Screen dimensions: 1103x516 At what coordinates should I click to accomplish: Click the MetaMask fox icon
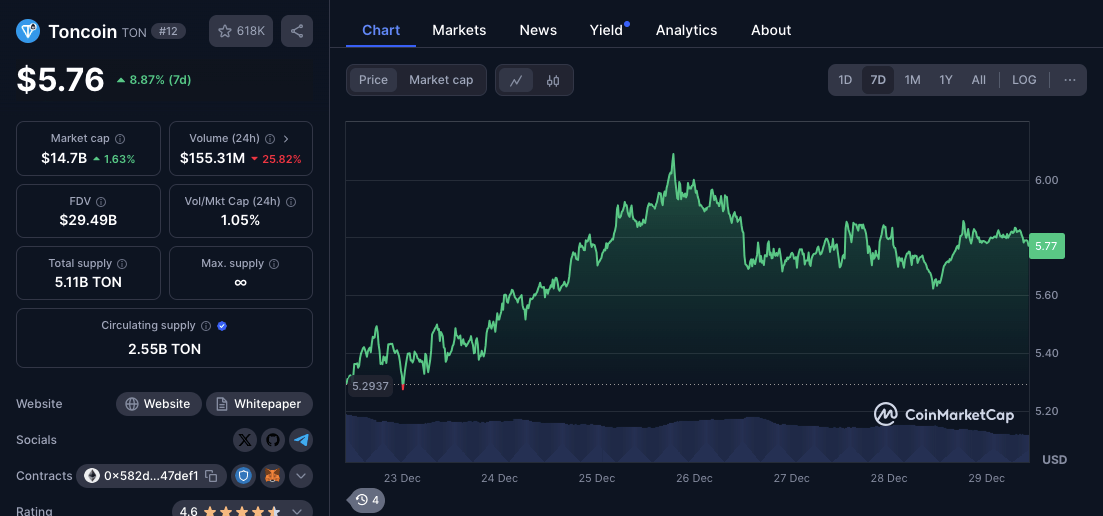click(x=273, y=476)
